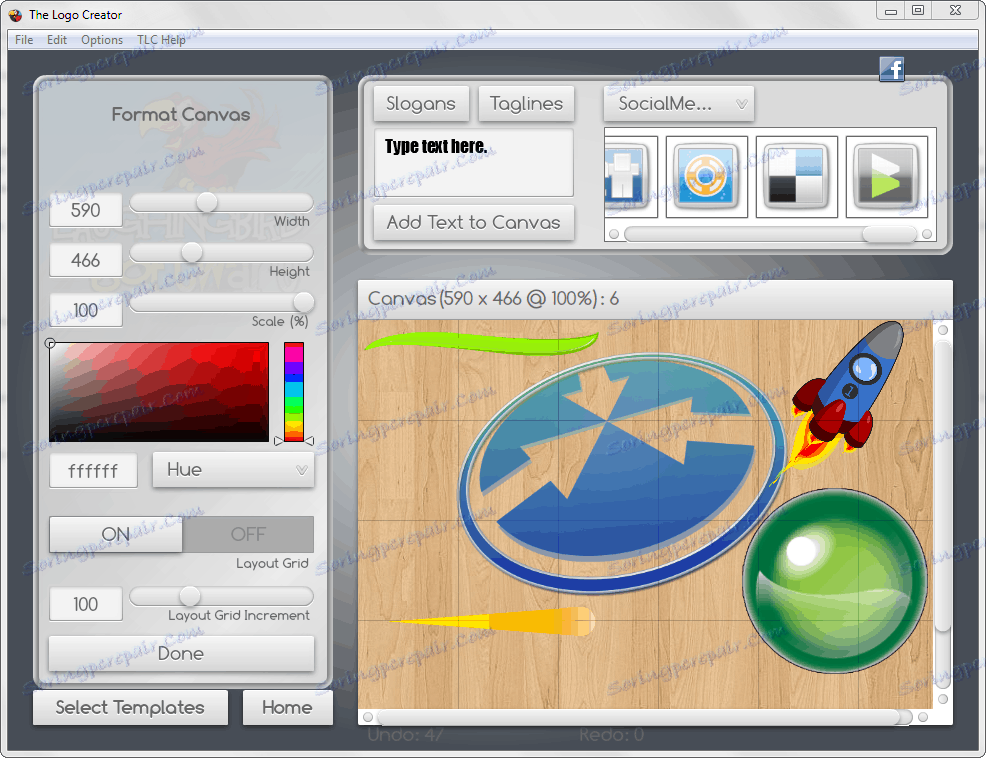Image resolution: width=986 pixels, height=758 pixels.
Task: Go to Home screen button
Action: pos(287,707)
